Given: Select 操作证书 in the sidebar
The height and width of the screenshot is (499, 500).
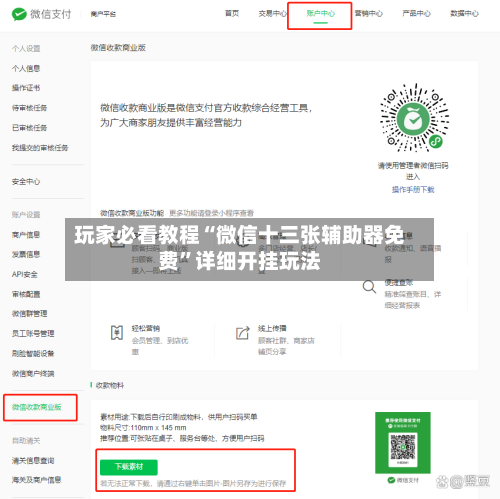Looking at the screenshot, I should point(26,88).
